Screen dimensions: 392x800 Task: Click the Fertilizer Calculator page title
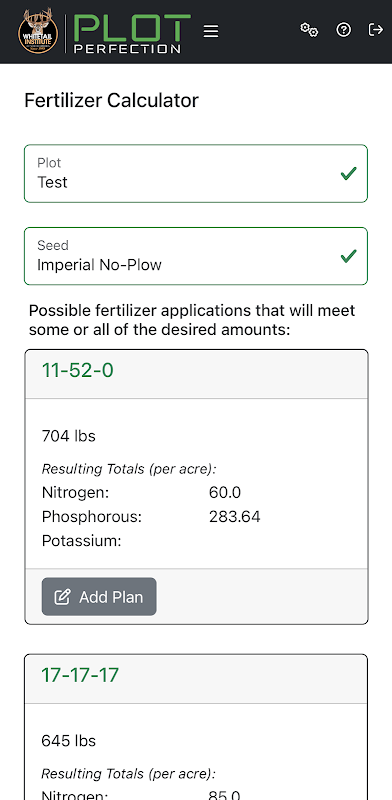(x=111, y=101)
